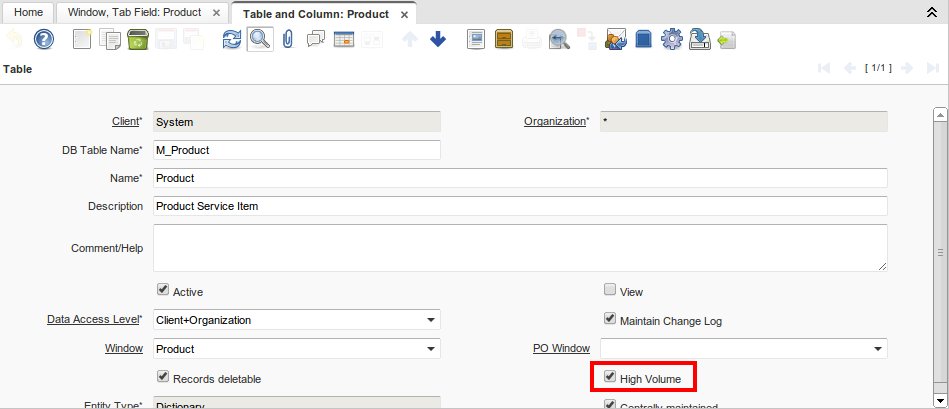
Task: Toggle the grid view icon
Action: pos(344,39)
